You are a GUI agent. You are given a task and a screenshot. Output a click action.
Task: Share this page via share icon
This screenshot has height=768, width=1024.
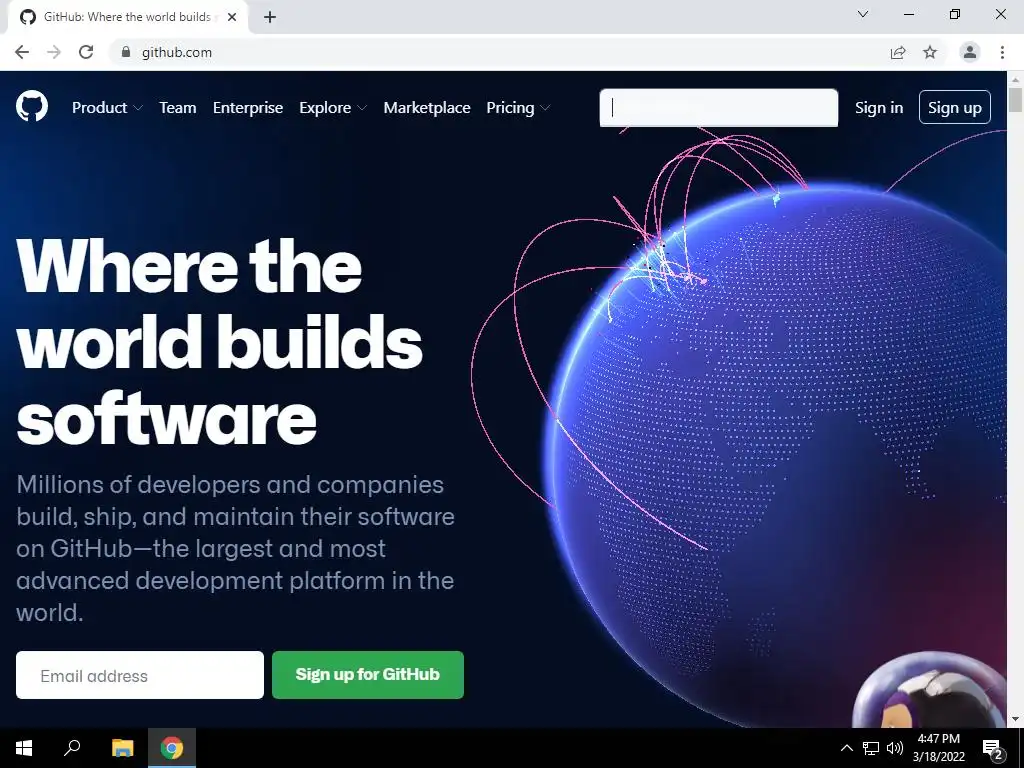click(898, 52)
